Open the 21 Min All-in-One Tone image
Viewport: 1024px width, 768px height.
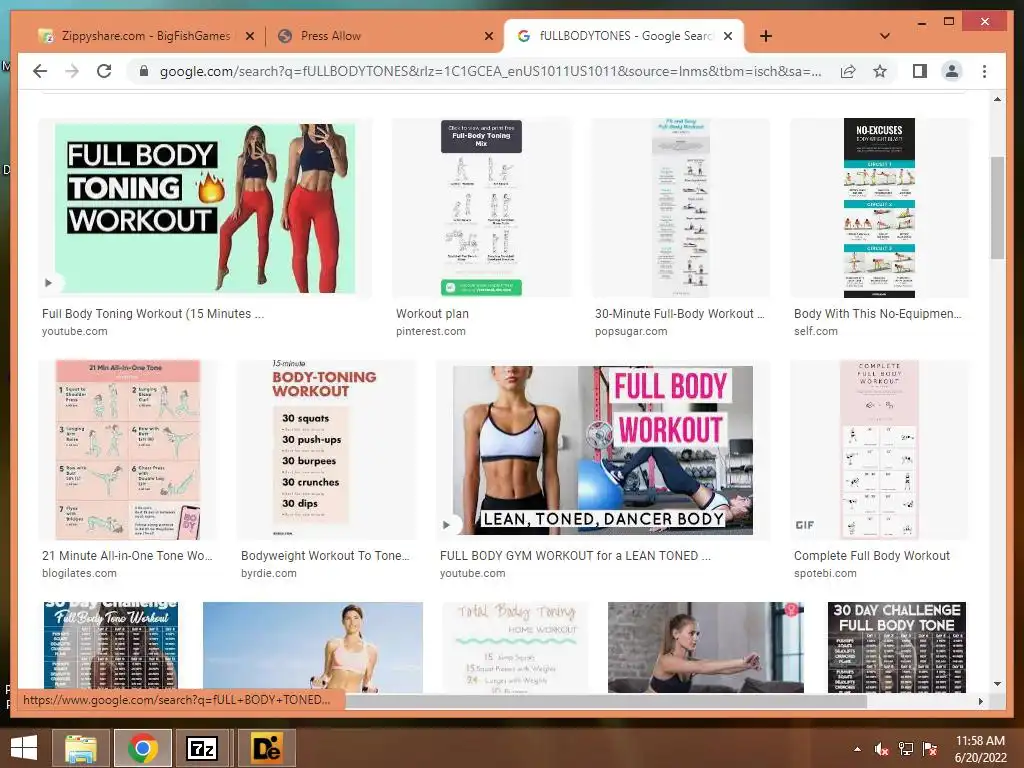[x=128, y=450]
